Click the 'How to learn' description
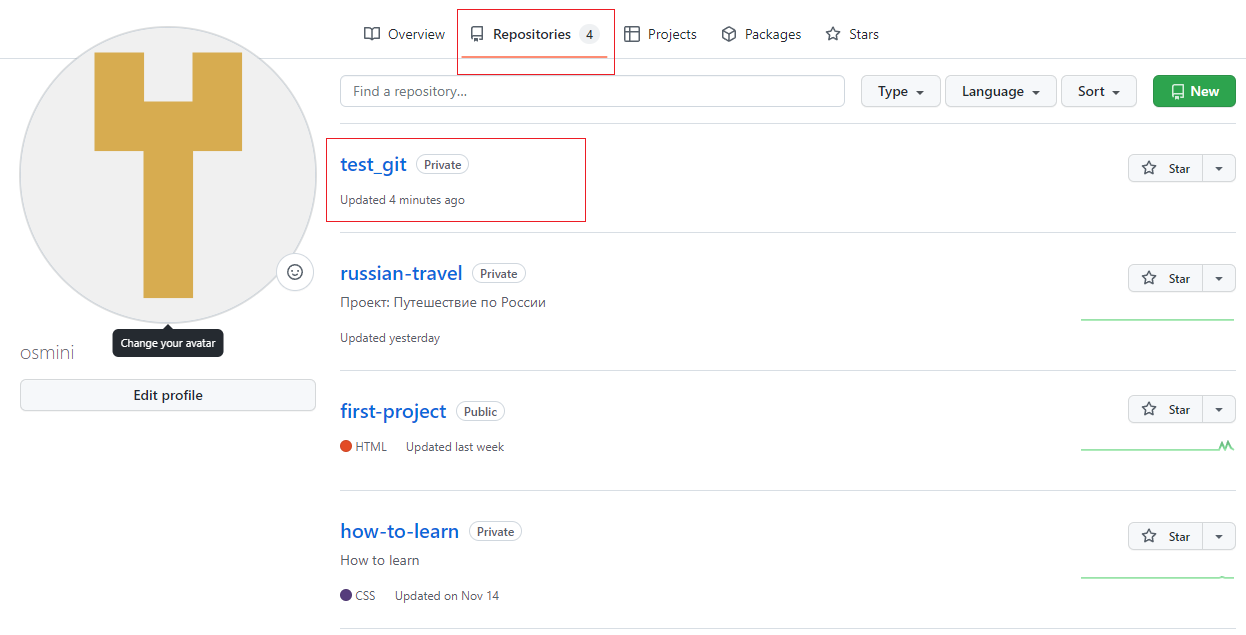Screen dimensions: 1246x635 (x=380, y=560)
